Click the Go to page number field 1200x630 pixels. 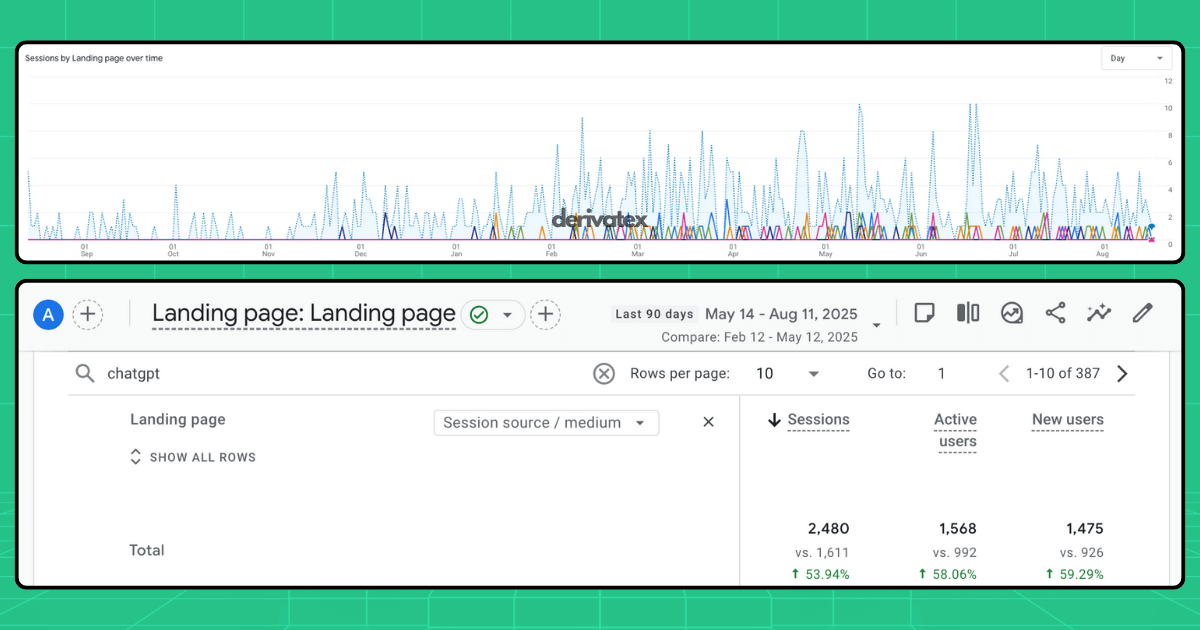[x=941, y=373]
